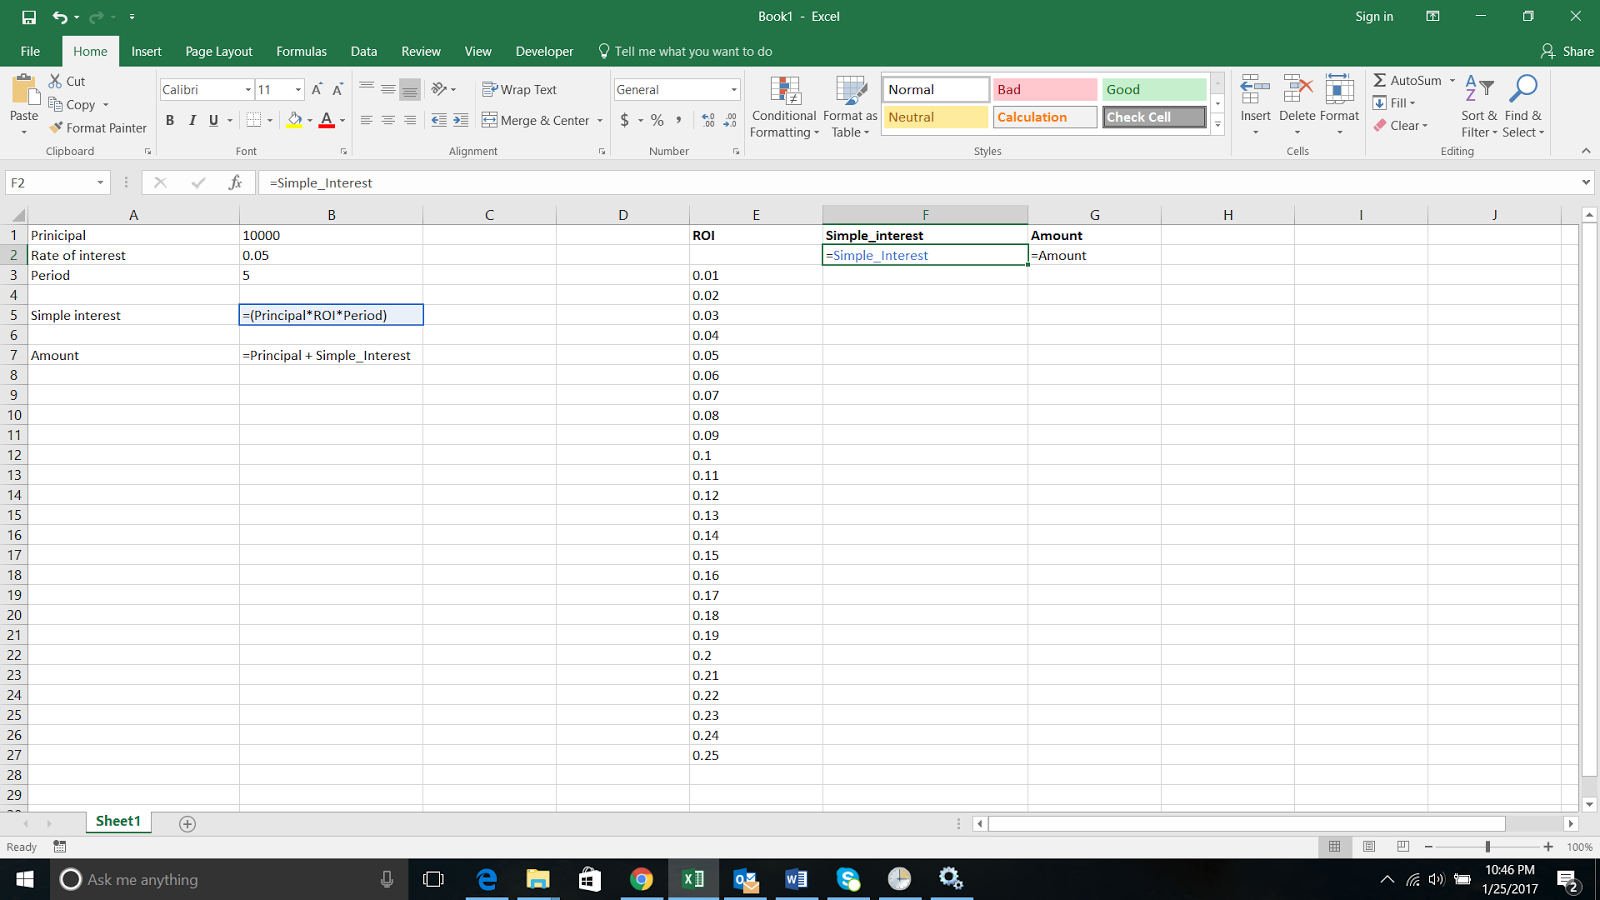
Task: Select the Italic formatting icon
Action: 192,120
